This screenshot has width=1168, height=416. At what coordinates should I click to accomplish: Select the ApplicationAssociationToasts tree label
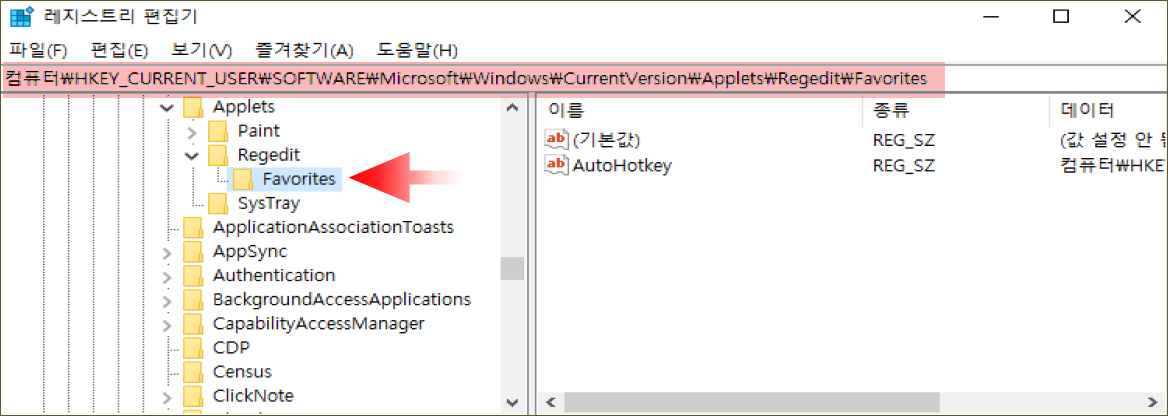333,227
